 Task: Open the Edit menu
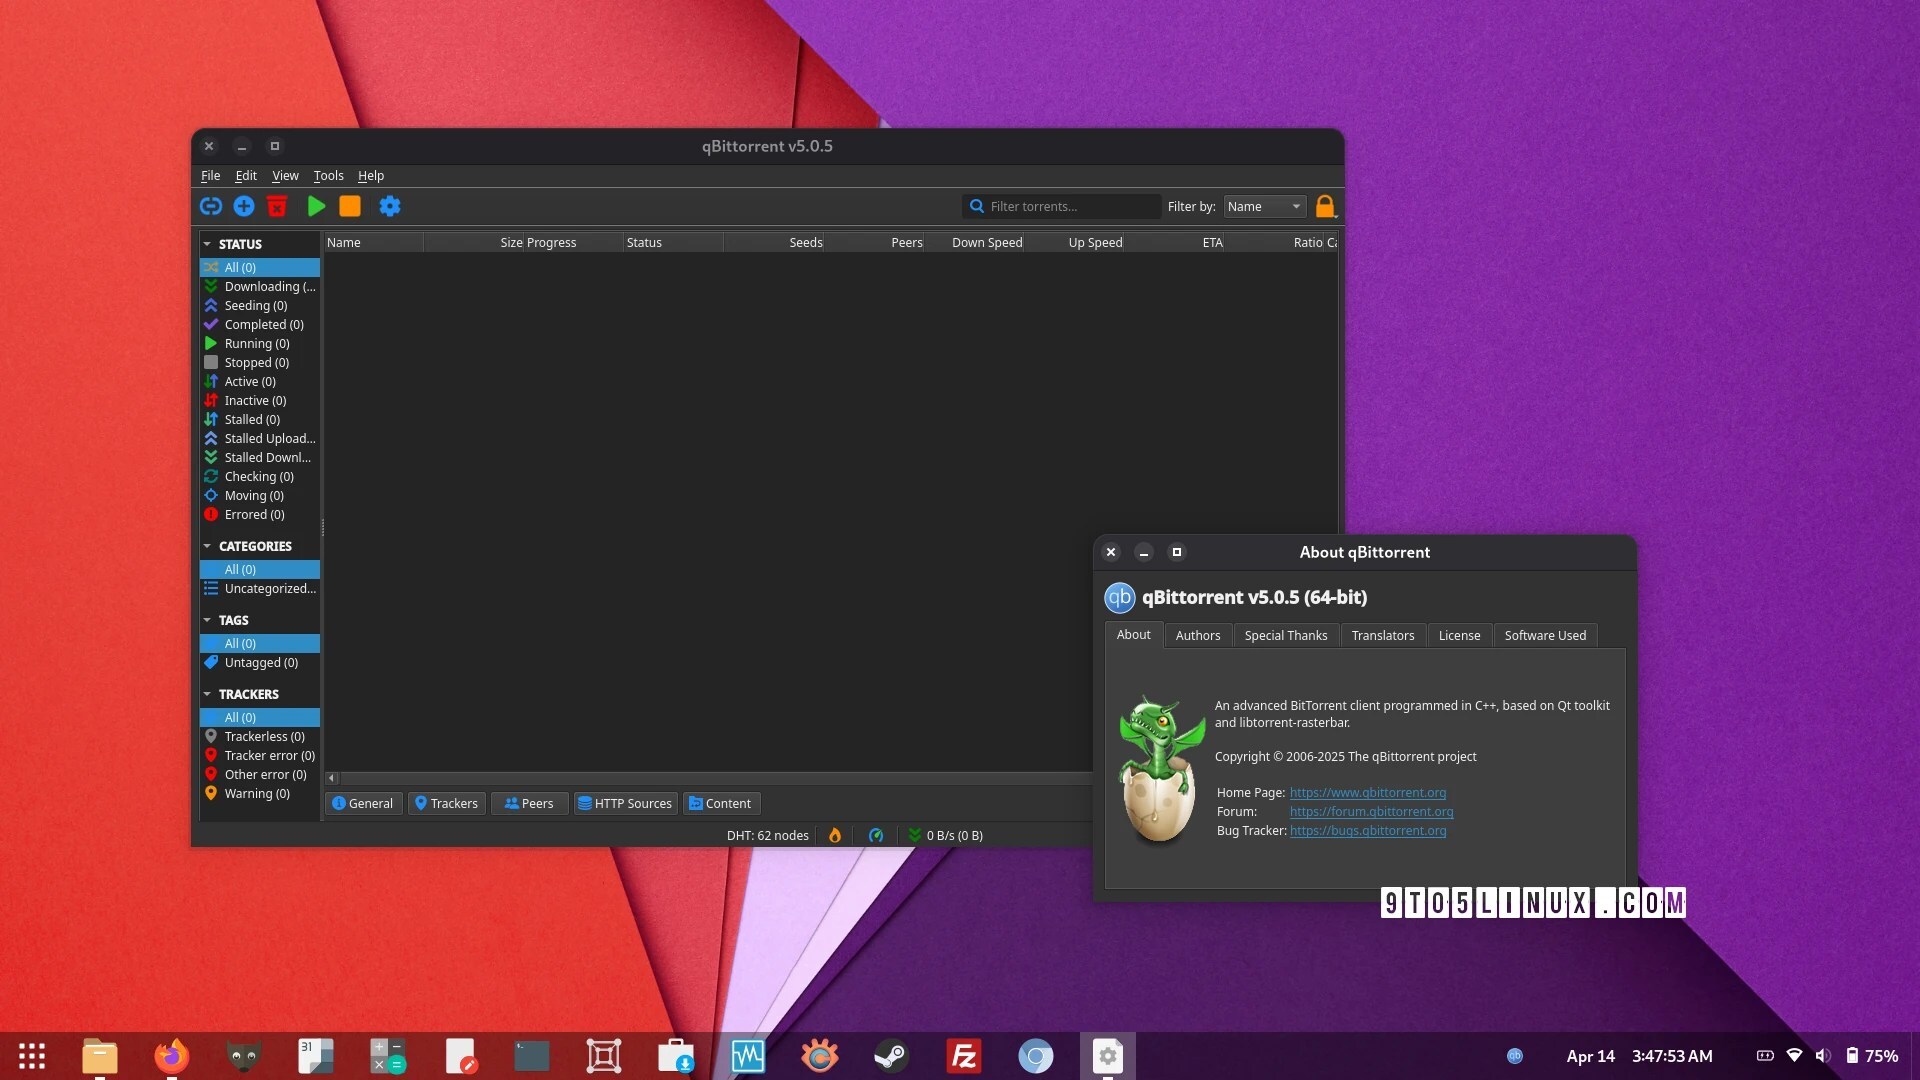click(246, 175)
